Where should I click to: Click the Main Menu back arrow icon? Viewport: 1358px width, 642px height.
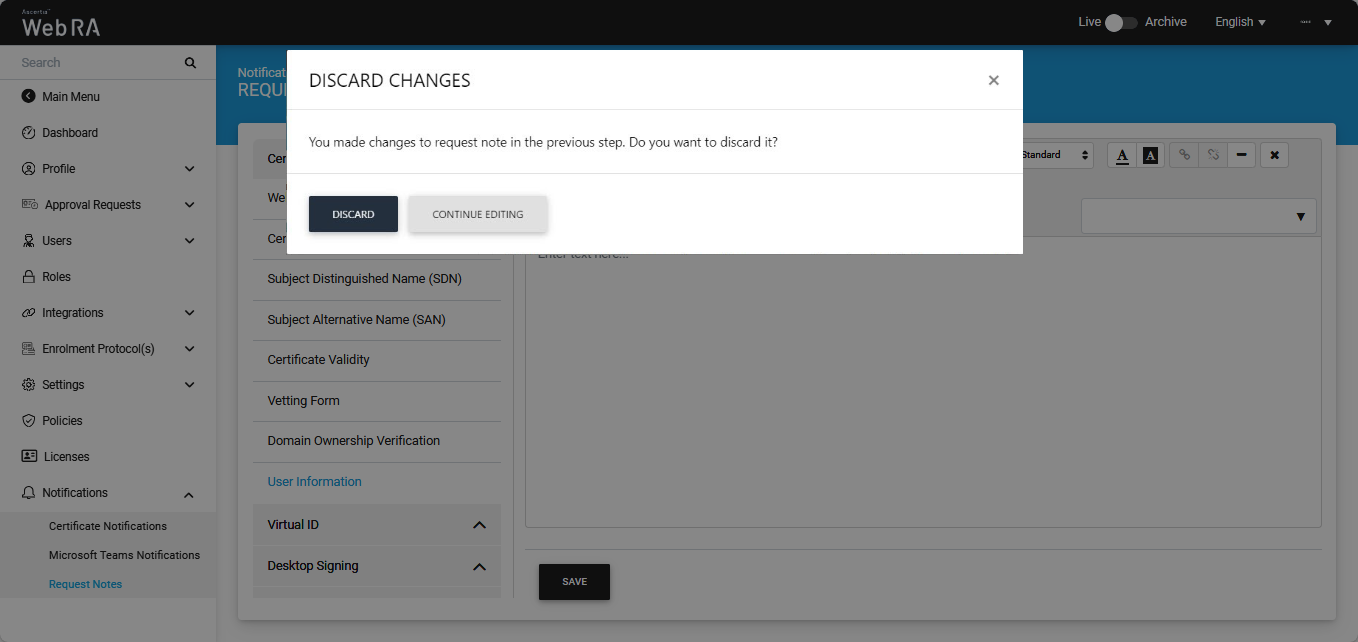[28, 97]
